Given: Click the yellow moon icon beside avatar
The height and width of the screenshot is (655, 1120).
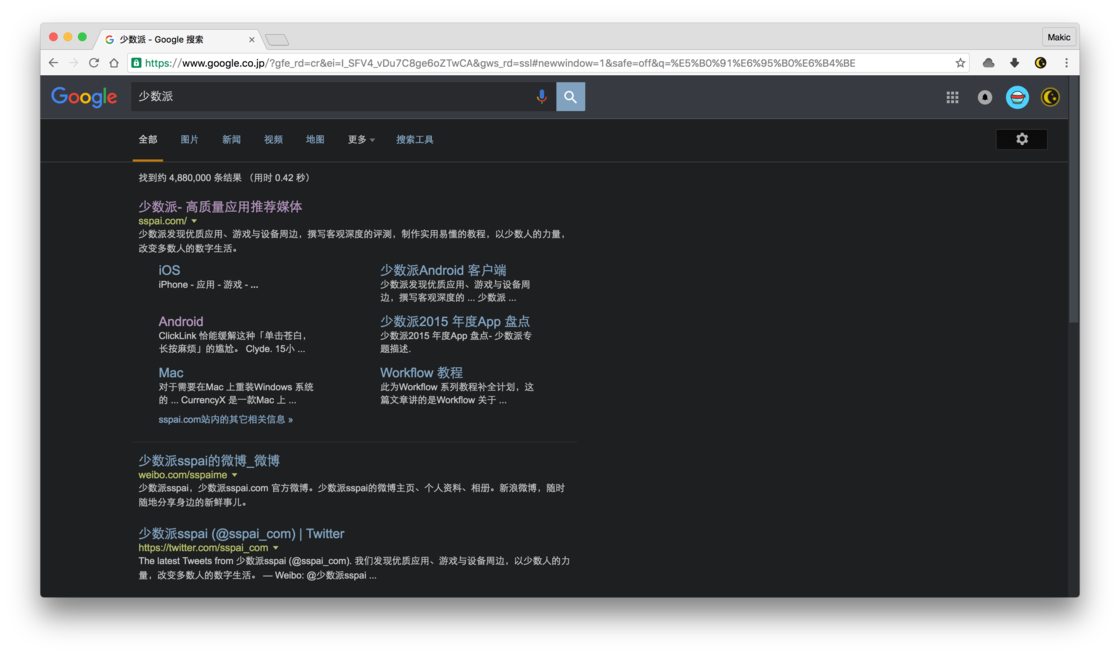Looking at the screenshot, I should click(1050, 97).
